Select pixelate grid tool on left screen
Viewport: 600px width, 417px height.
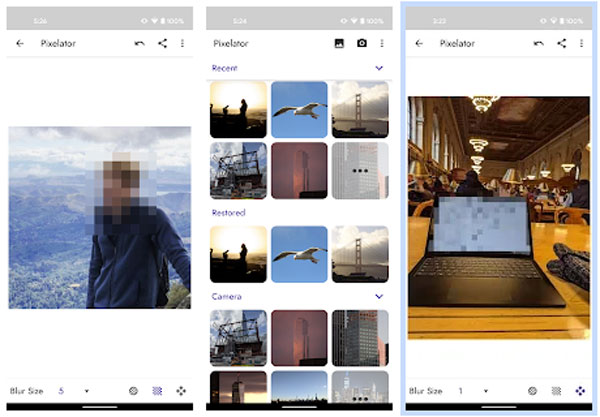tap(157, 391)
